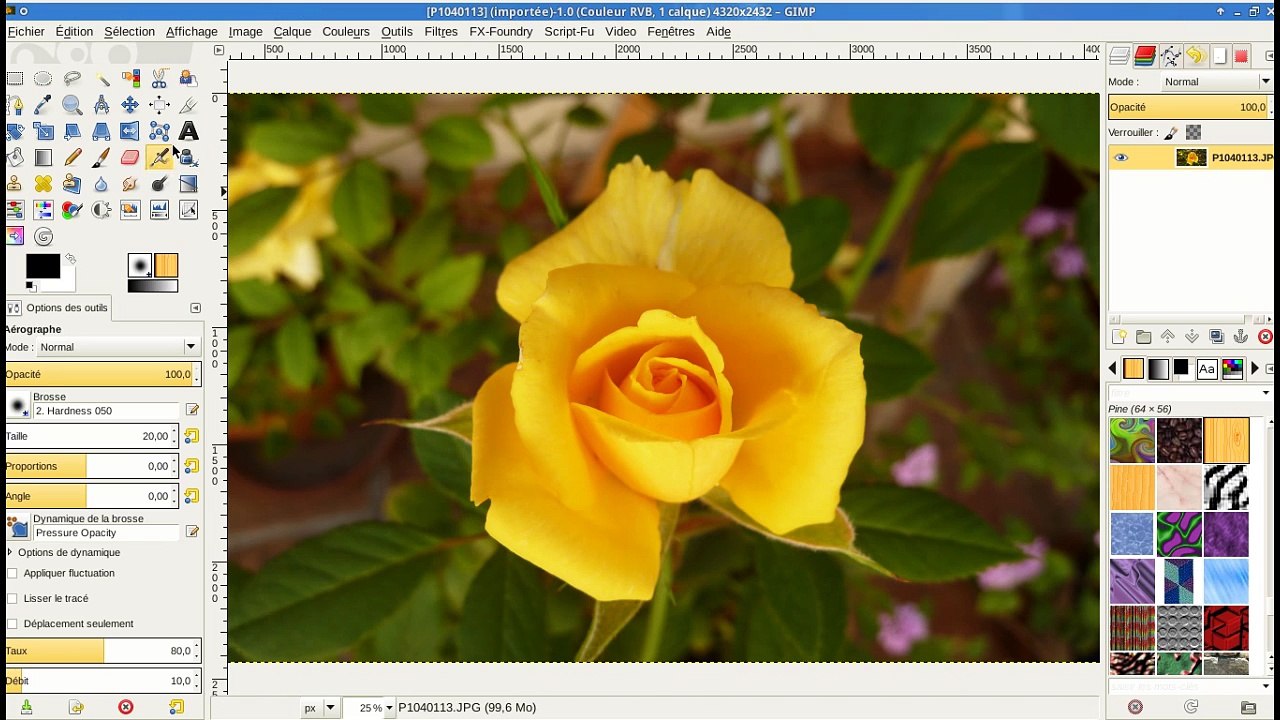Toggle link Taille to brush default
Screen dimensions: 1280x720
191,436
